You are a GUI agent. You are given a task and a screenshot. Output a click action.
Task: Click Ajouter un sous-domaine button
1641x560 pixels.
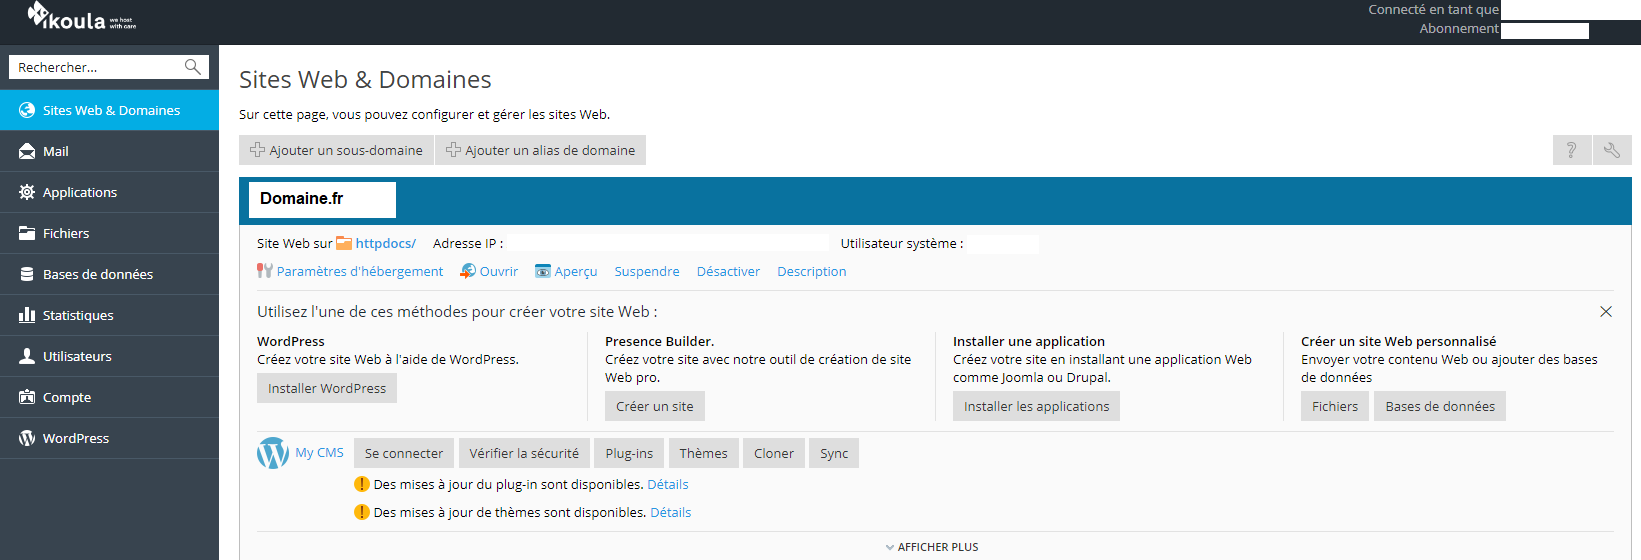click(x=336, y=150)
